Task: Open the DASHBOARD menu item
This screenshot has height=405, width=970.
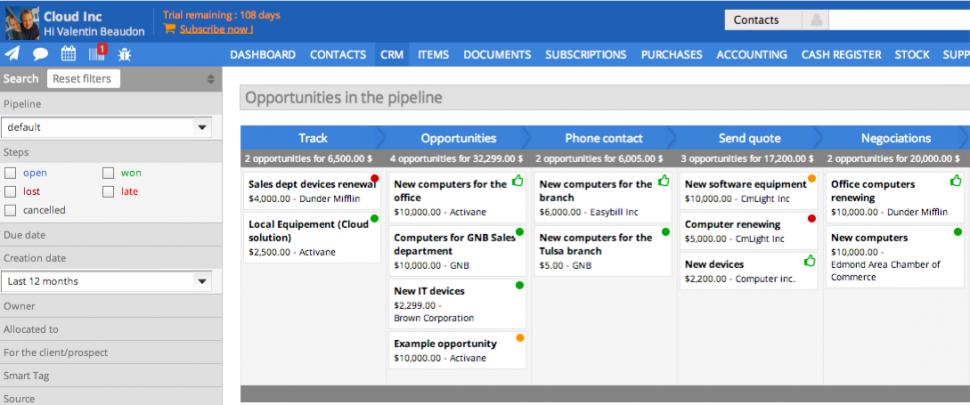Action: [262, 55]
